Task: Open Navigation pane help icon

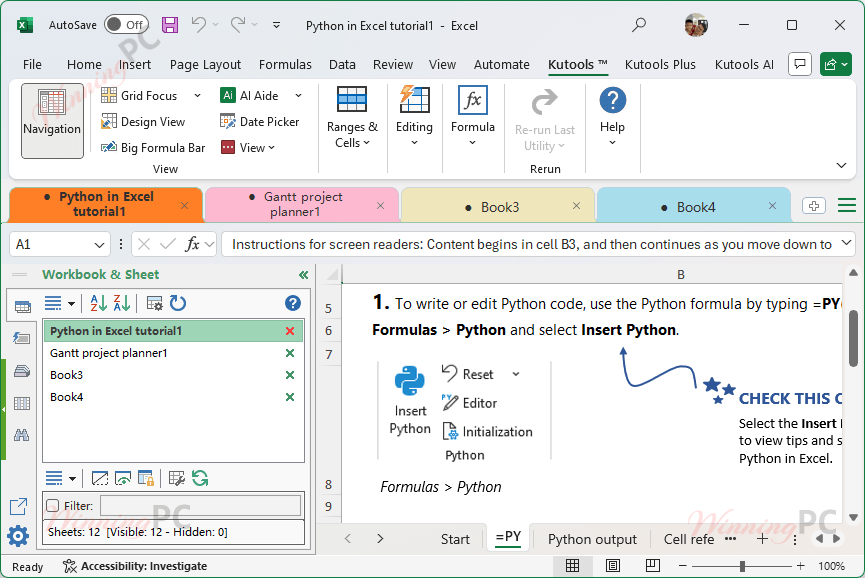Action: coord(293,303)
